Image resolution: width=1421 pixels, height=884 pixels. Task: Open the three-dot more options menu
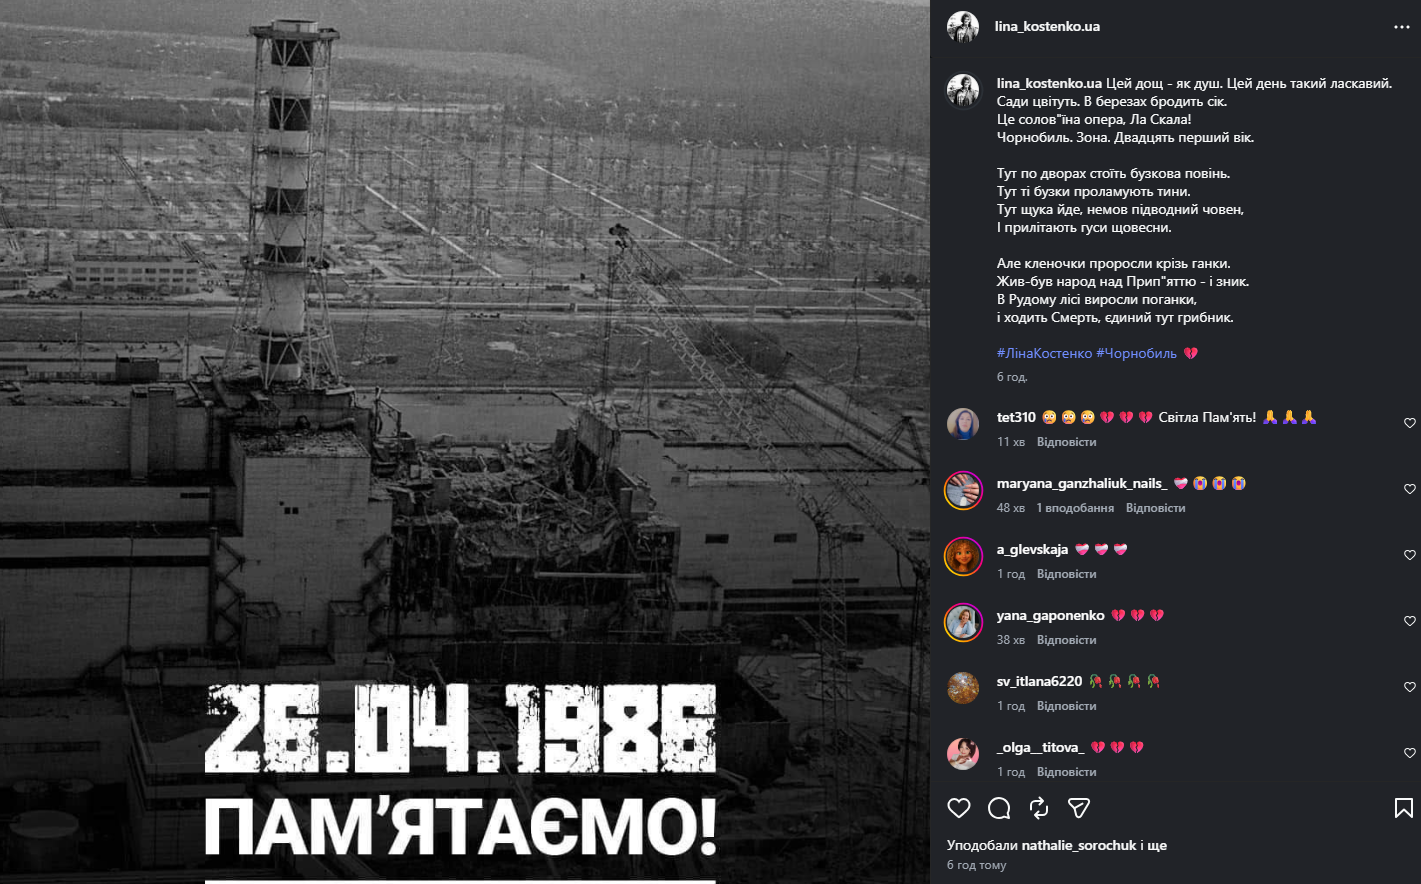(x=1402, y=27)
